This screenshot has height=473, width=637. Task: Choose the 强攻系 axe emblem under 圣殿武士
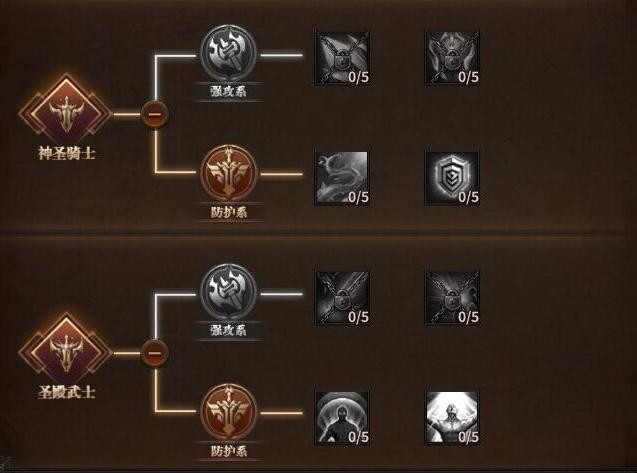pyautogui.click(x=229, y=292)
